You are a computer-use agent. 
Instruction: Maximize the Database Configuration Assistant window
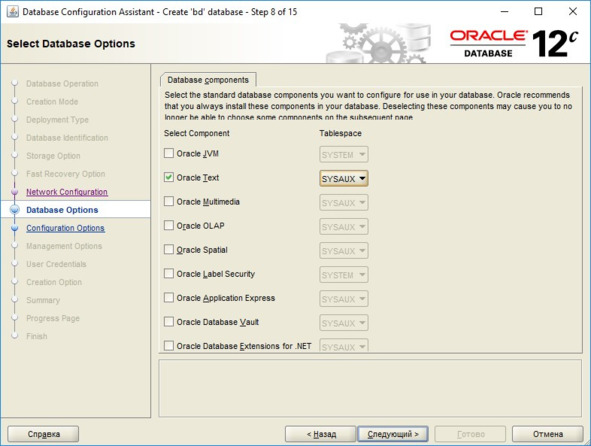click(x=538, y=12)
